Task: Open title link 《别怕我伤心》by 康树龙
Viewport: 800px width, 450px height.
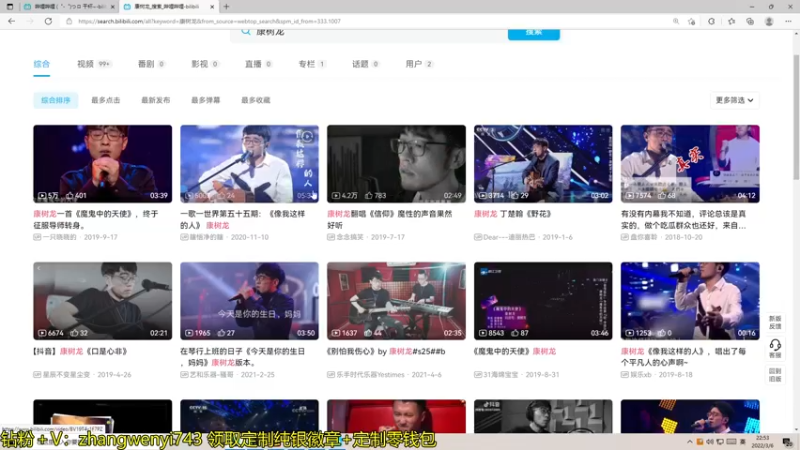Action: 386,351
